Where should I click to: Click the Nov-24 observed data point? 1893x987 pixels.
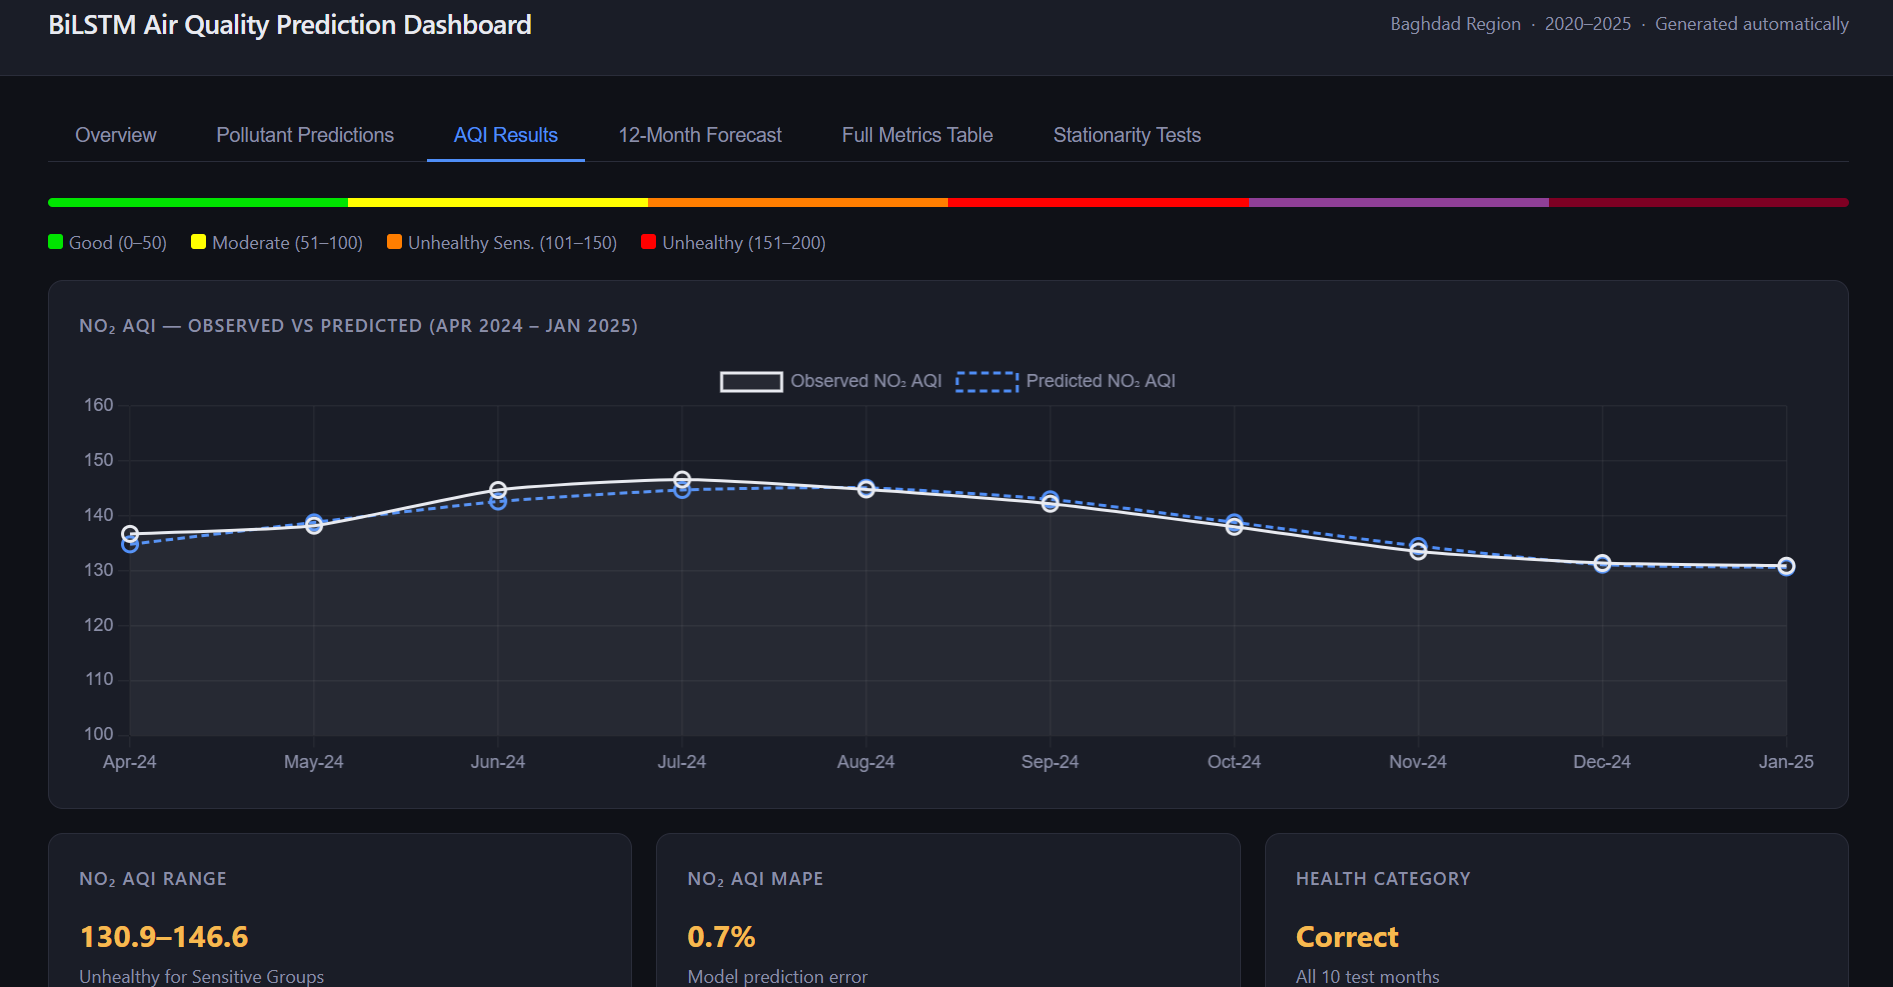[x=1418, y=551]
